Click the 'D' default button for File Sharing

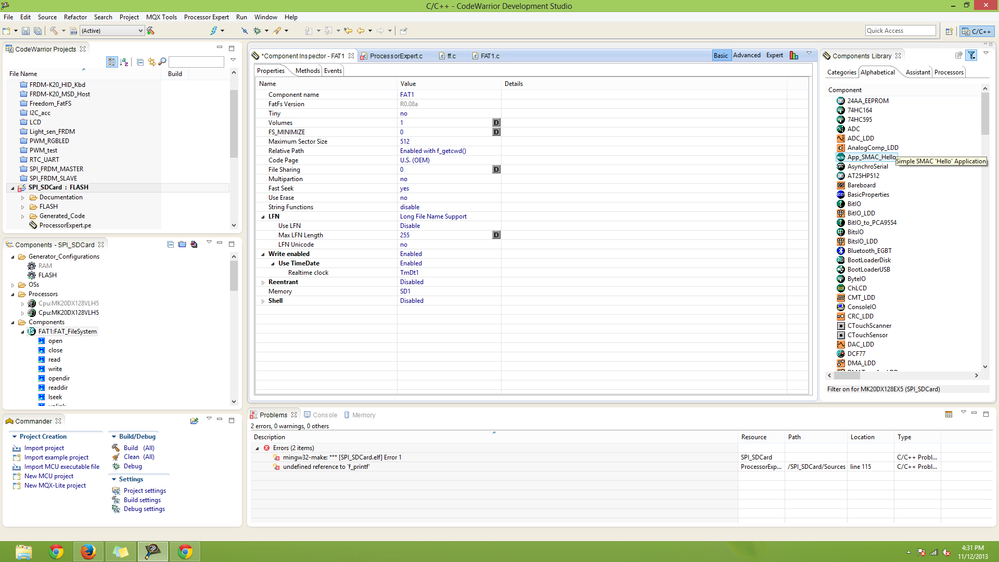[496, 169]
